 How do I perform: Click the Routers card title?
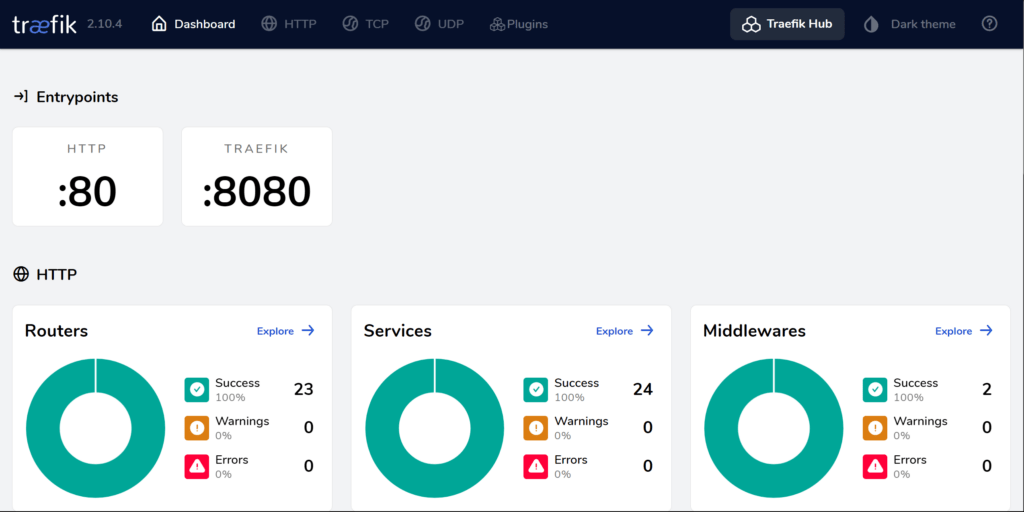pyautogui.click(x=56, y=331)
